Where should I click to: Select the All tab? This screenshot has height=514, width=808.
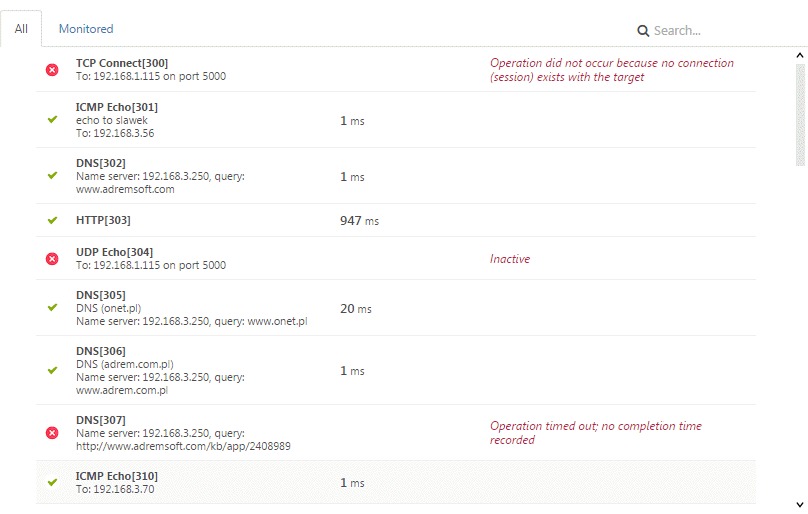coord(21,29)
